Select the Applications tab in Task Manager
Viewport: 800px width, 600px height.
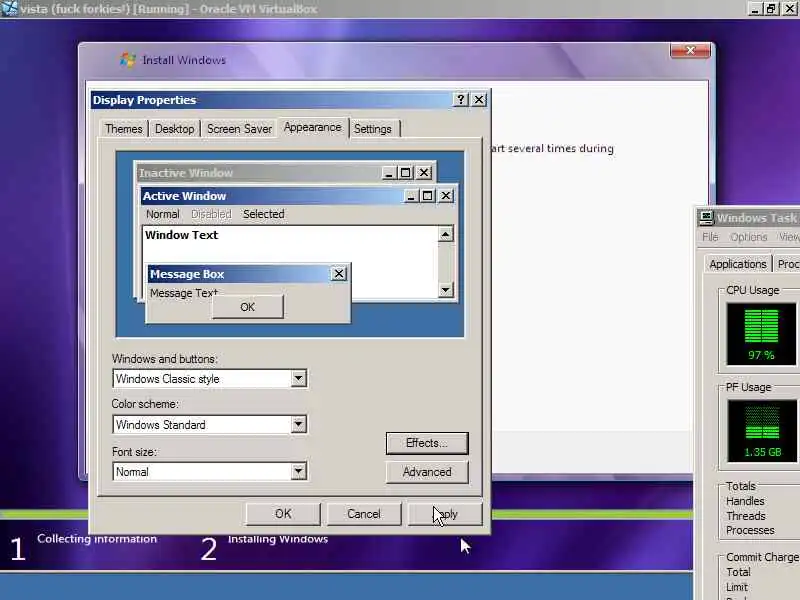point(738,264)
